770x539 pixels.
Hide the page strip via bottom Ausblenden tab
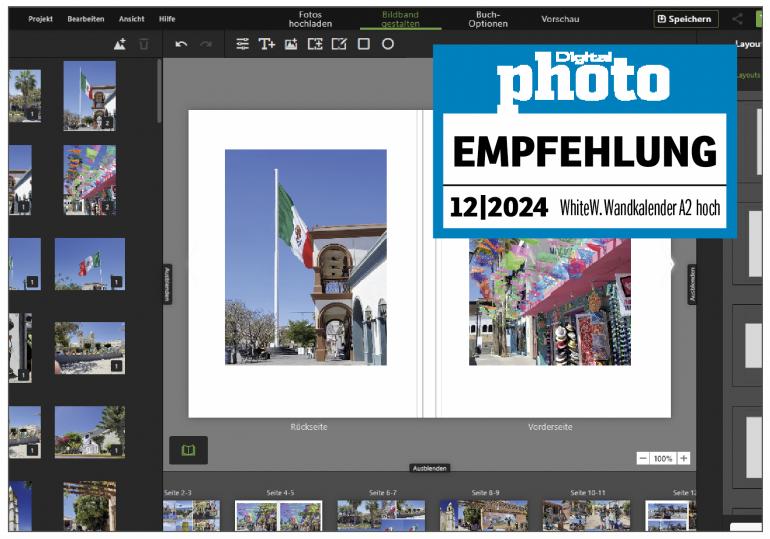point(430,468)
